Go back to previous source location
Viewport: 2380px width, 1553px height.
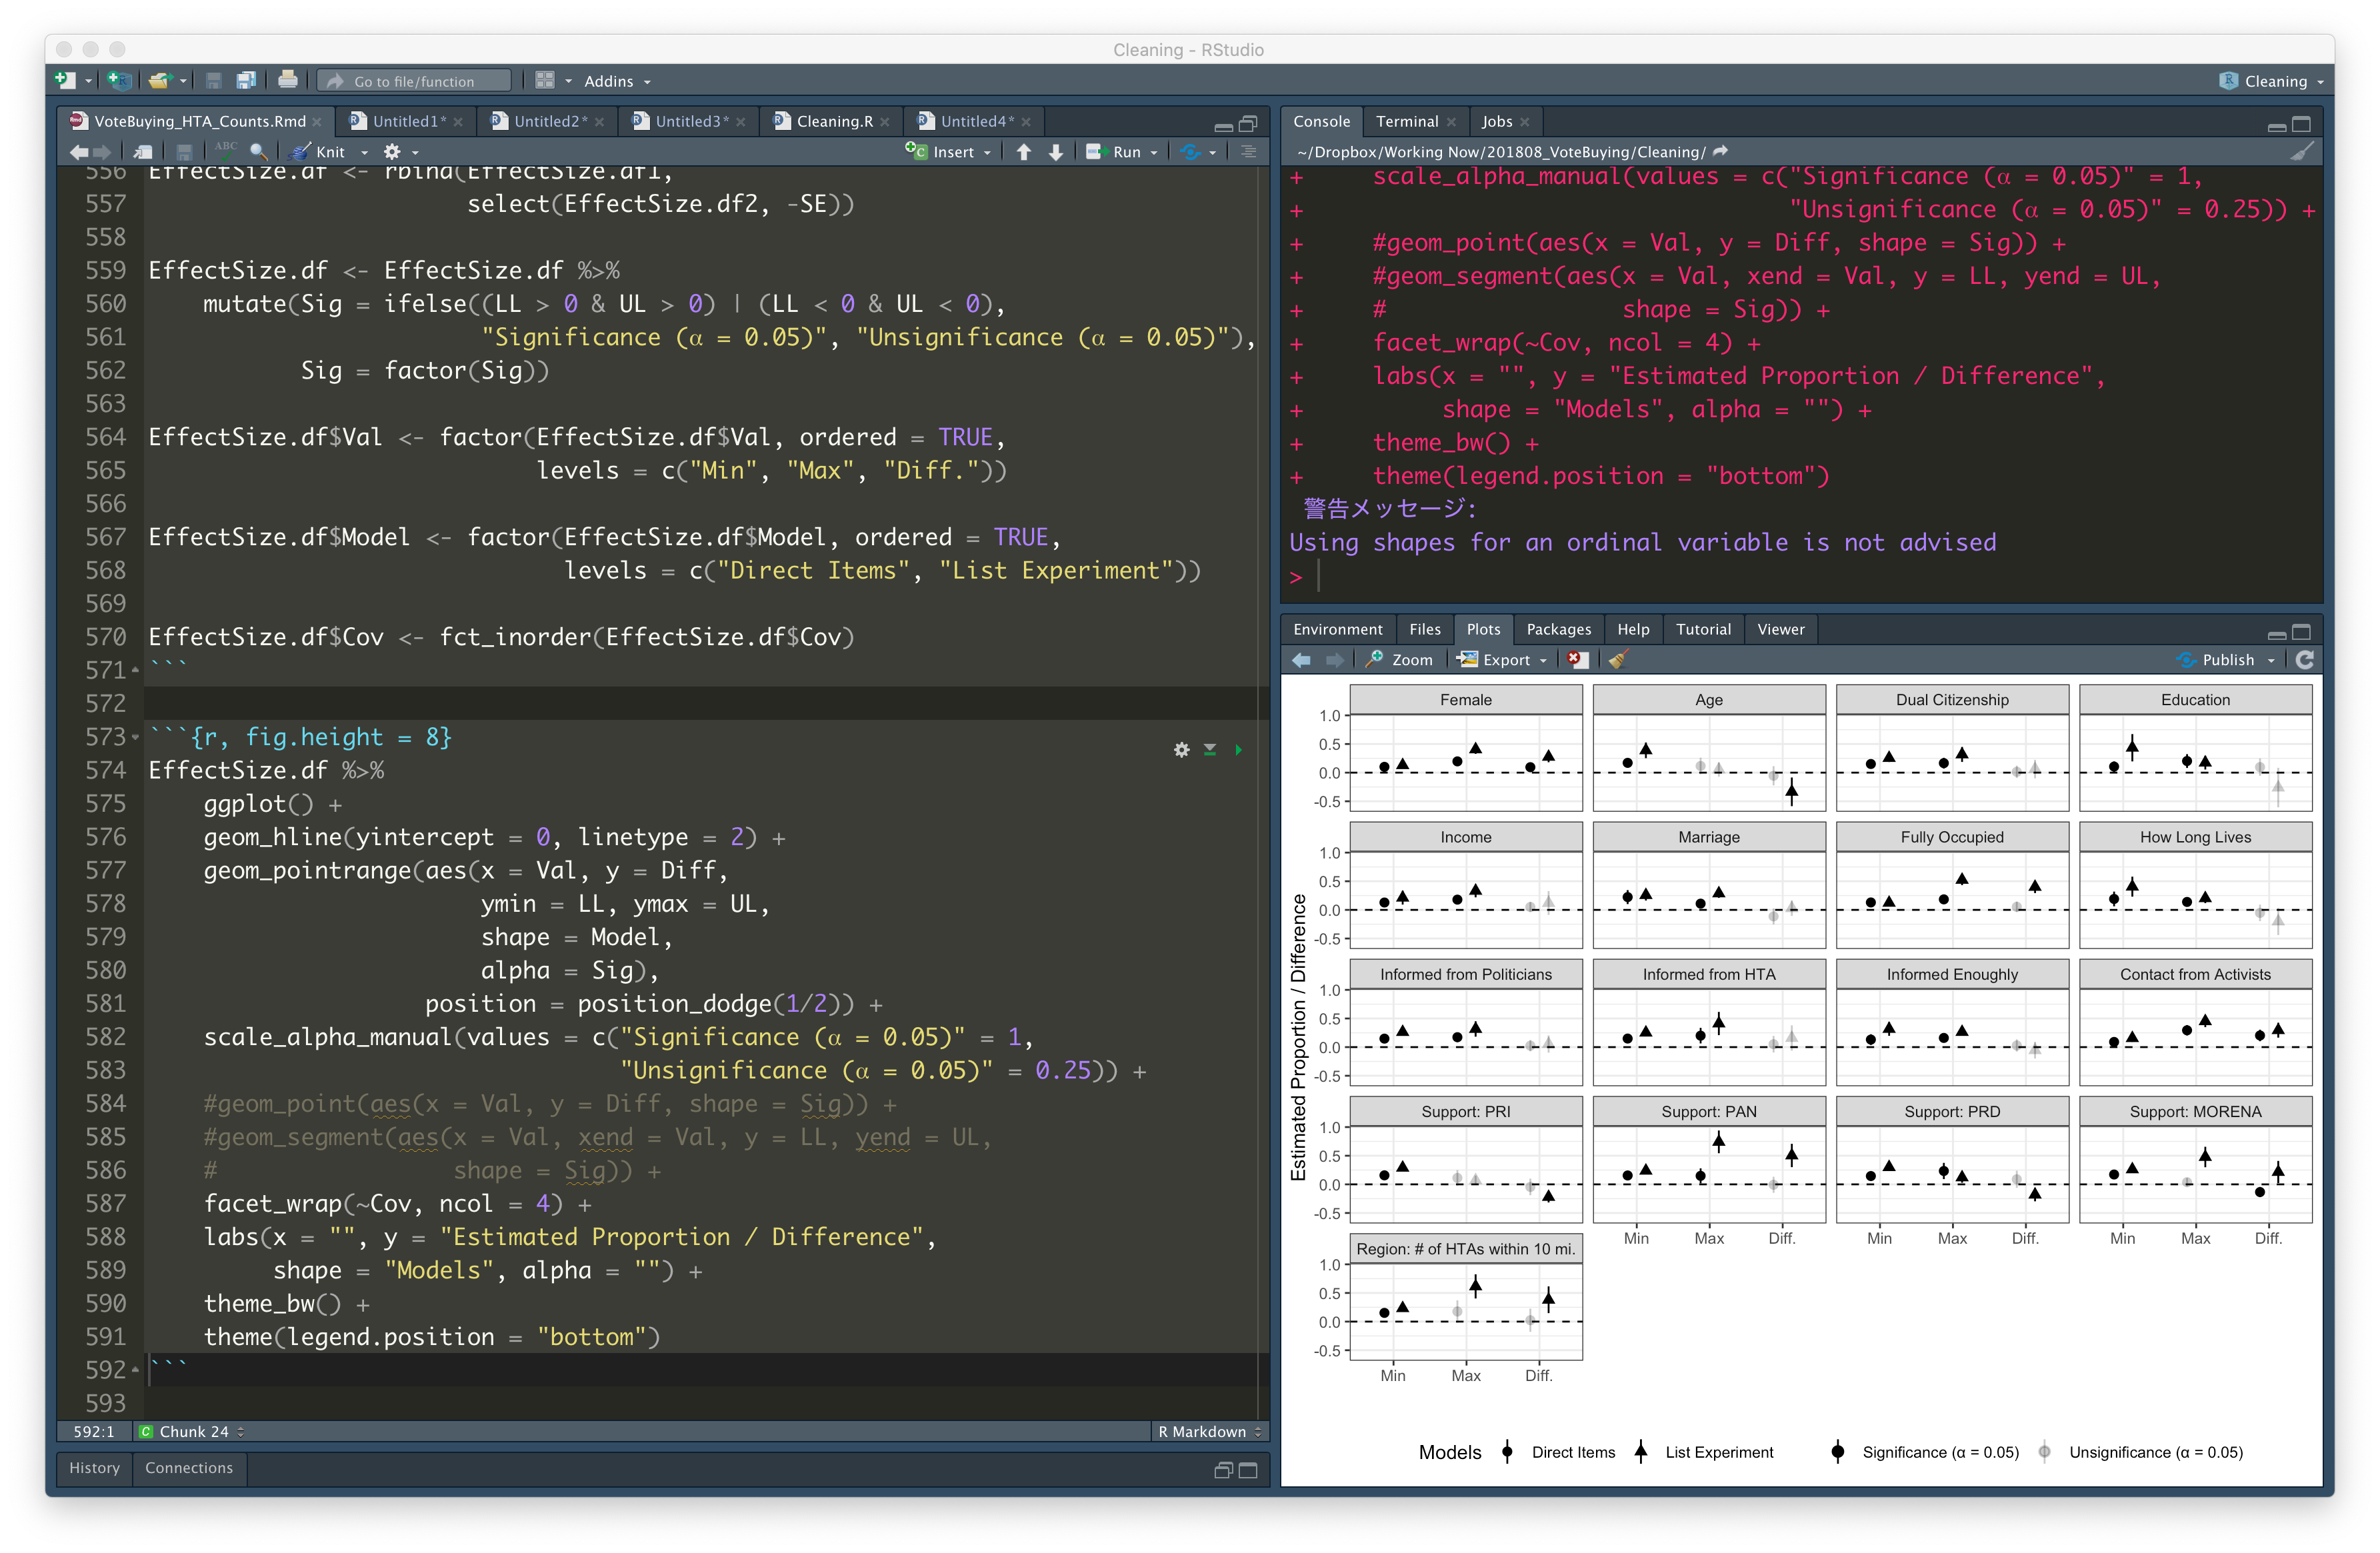coord(79,152)
